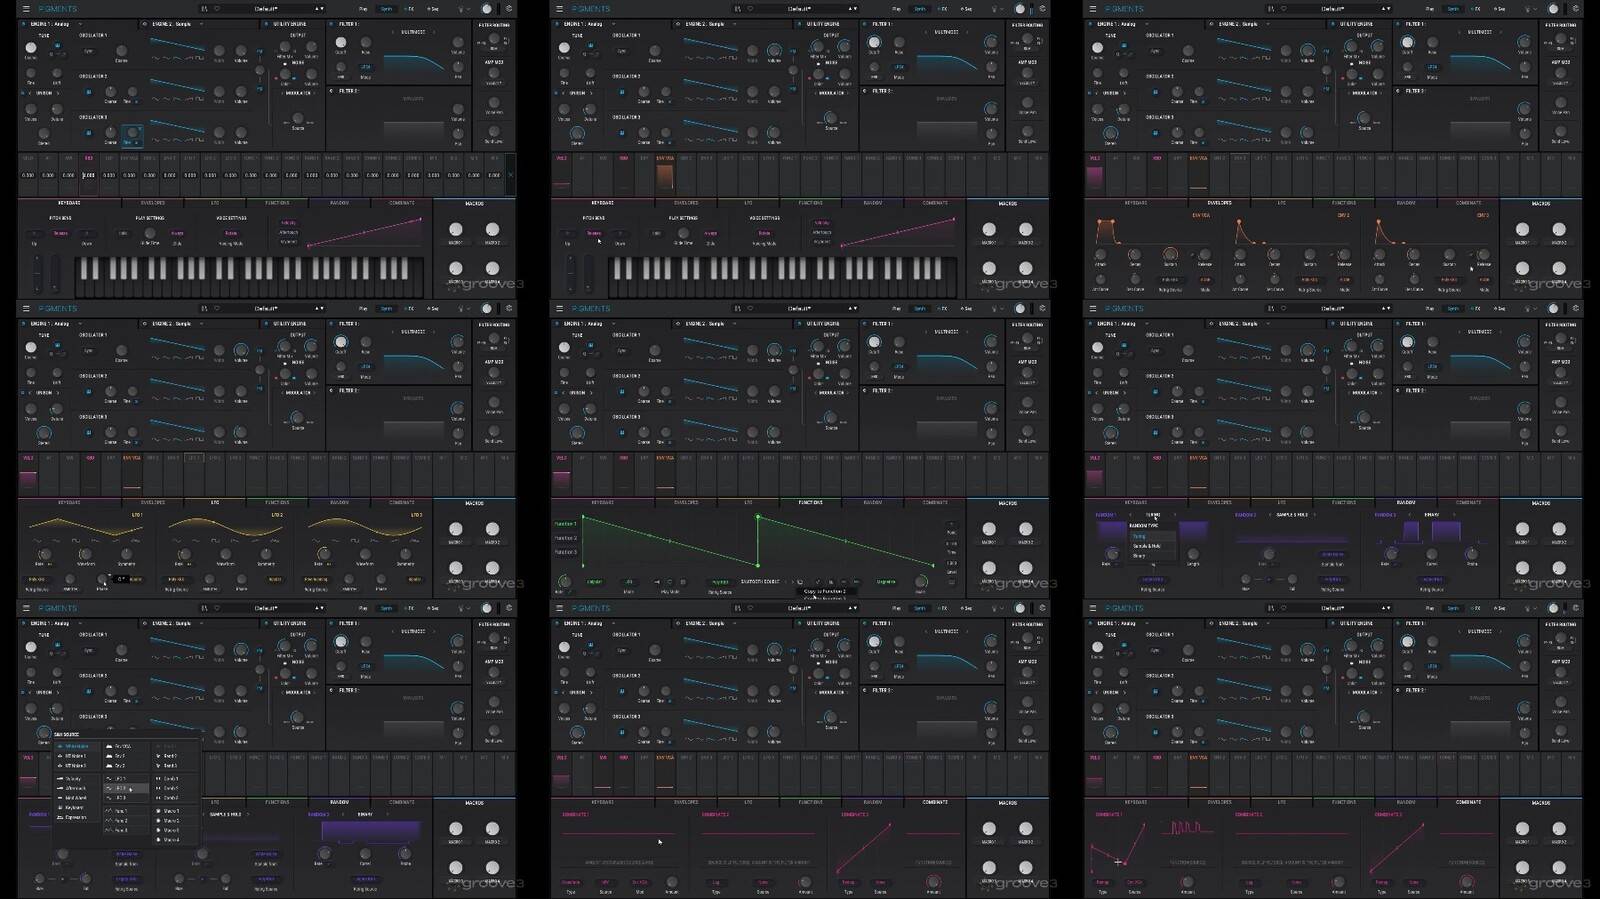Toggle Filter 1 power in the middle-left panel

pos(332,324)
